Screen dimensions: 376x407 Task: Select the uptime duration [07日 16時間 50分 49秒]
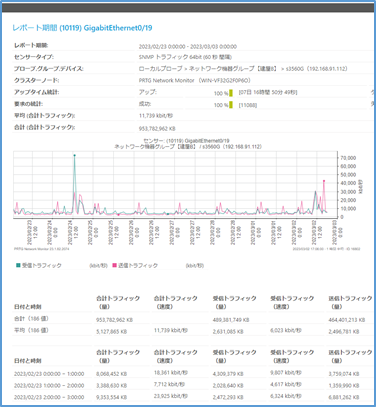click(268, 92)
